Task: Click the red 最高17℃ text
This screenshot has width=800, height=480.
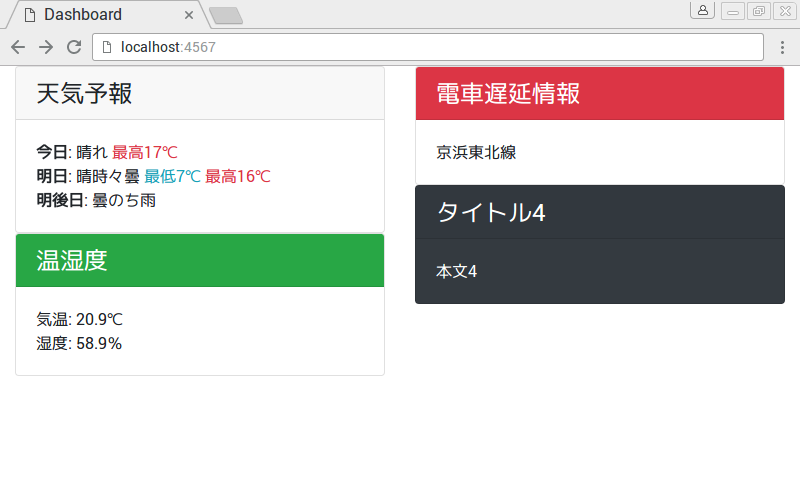Action: coord(145,152)
